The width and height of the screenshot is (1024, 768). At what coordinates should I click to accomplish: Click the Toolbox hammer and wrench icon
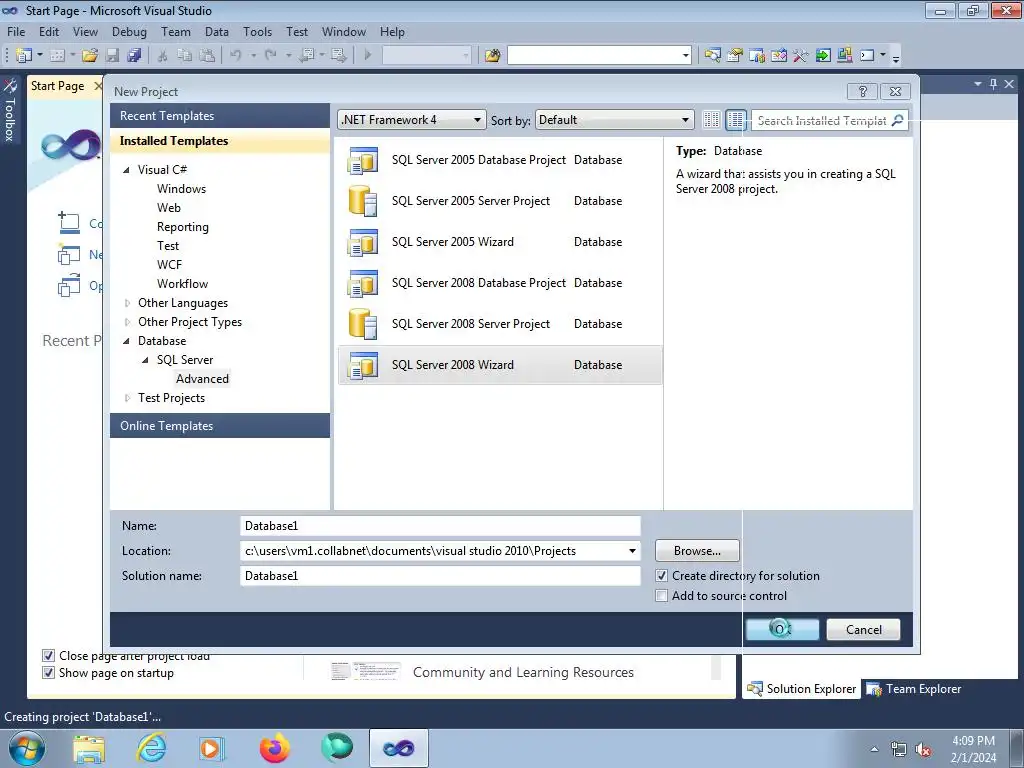pyautogui.click(x=801, y=56)
